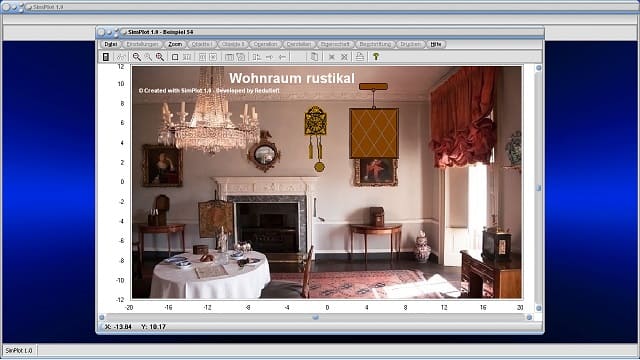Click the right end knob of bottom slider

[x=529, y=317]
